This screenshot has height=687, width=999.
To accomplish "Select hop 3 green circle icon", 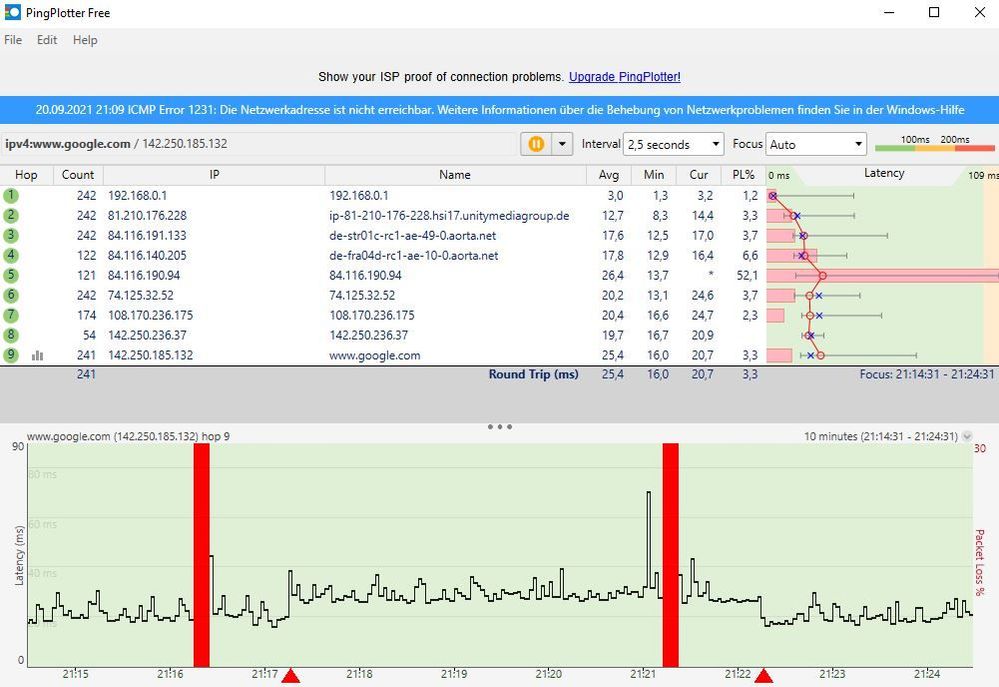I will 11,235.
